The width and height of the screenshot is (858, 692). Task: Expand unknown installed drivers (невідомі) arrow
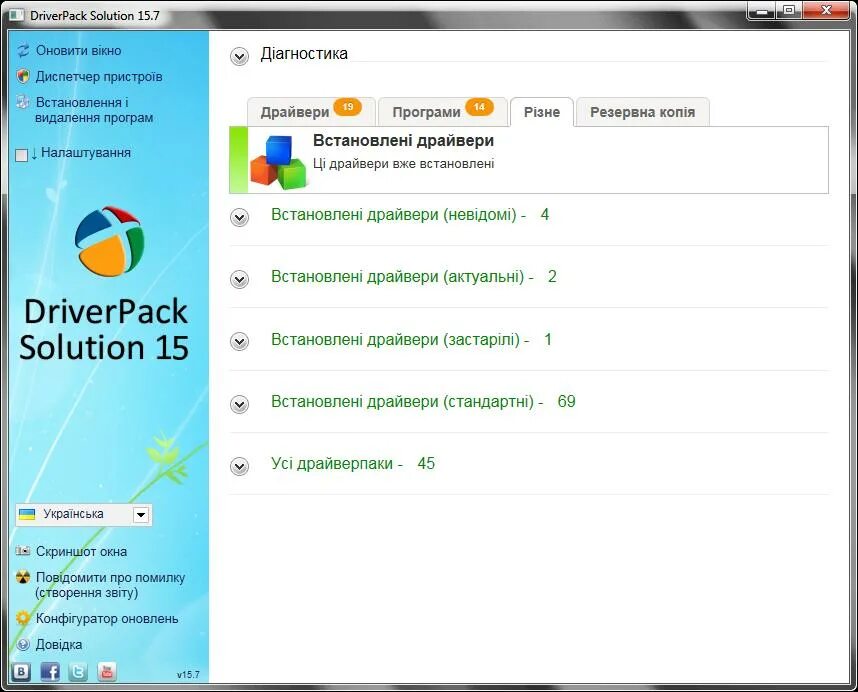pos(239,217)
